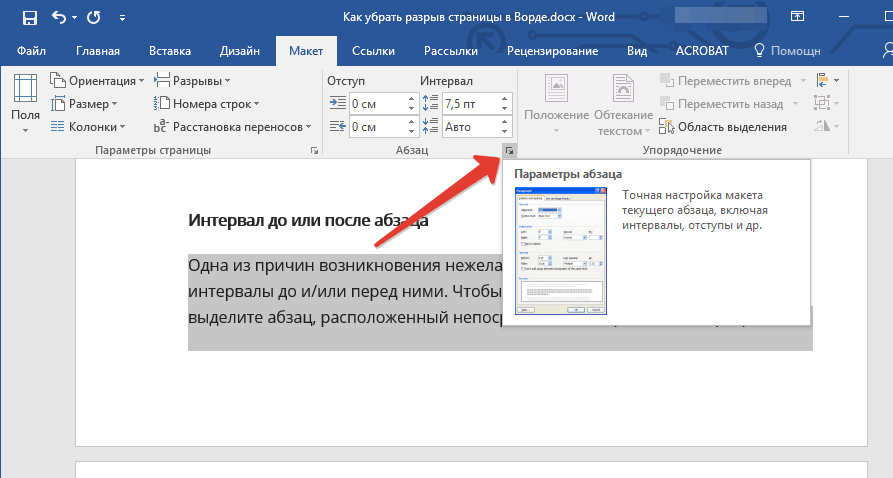Launch Параметры страницы dialog launcher
This screenshot has width=893, height=478.
pyautogui.click(x=314, y=150)
